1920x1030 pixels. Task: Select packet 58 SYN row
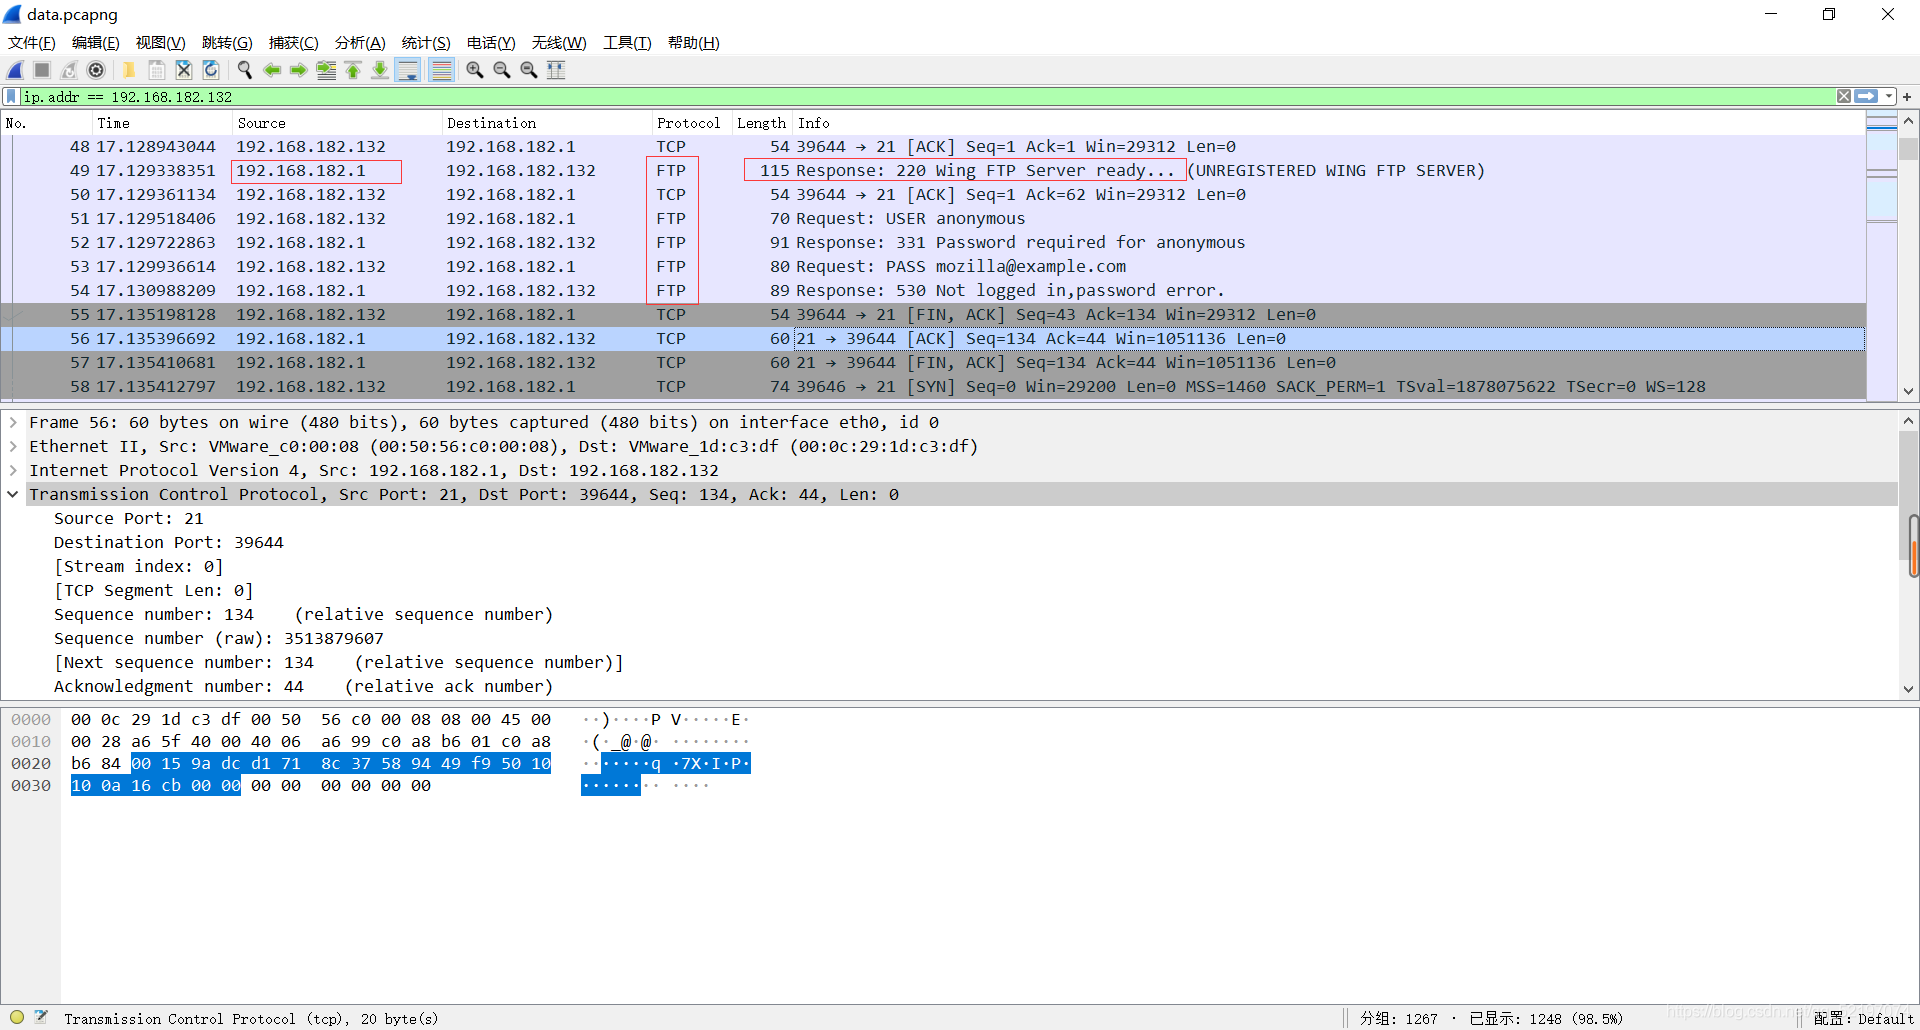pyautogui.click(x=933, y=386)
